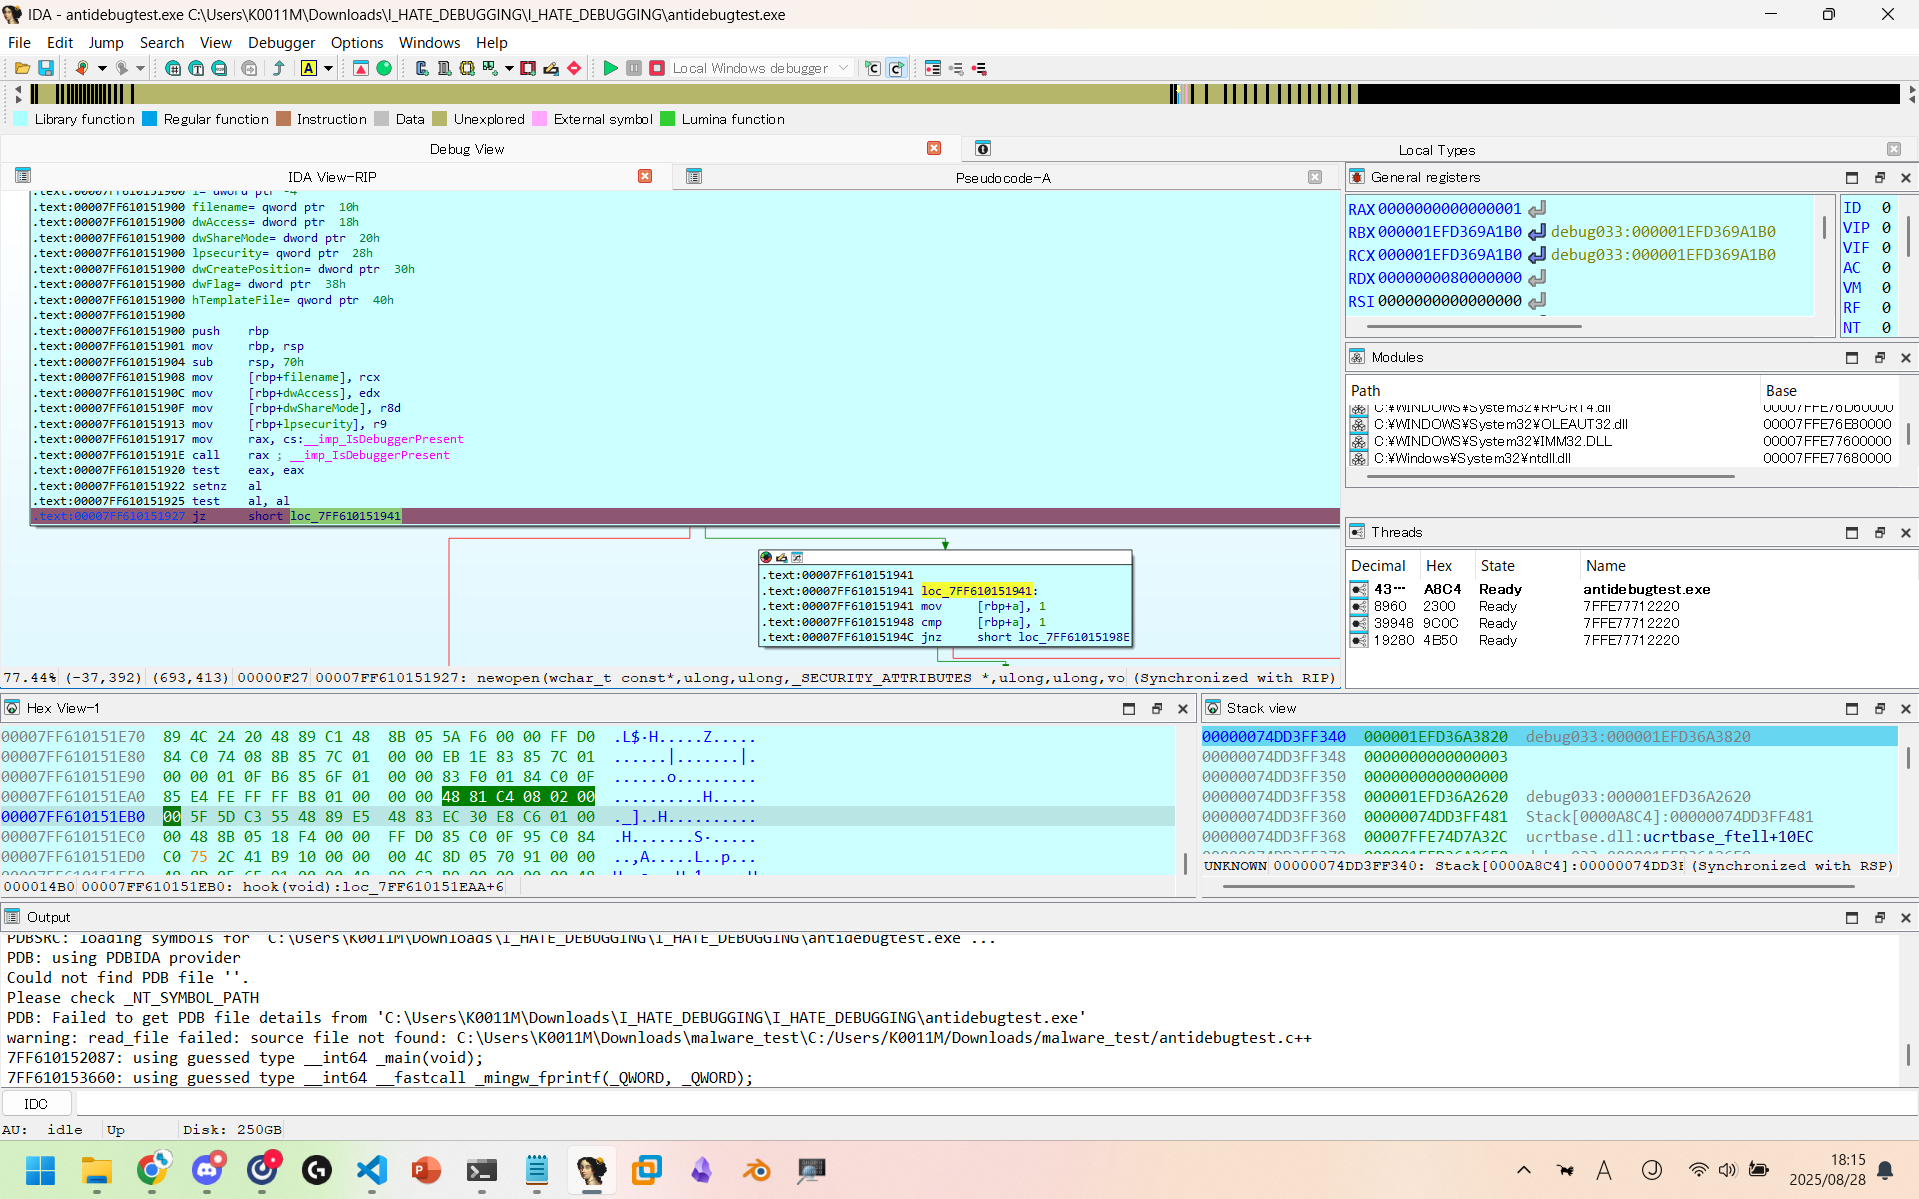Open the Local Windows debugger dropdown
Viewport: 1919px width, 1199px height.
[843, 68]
